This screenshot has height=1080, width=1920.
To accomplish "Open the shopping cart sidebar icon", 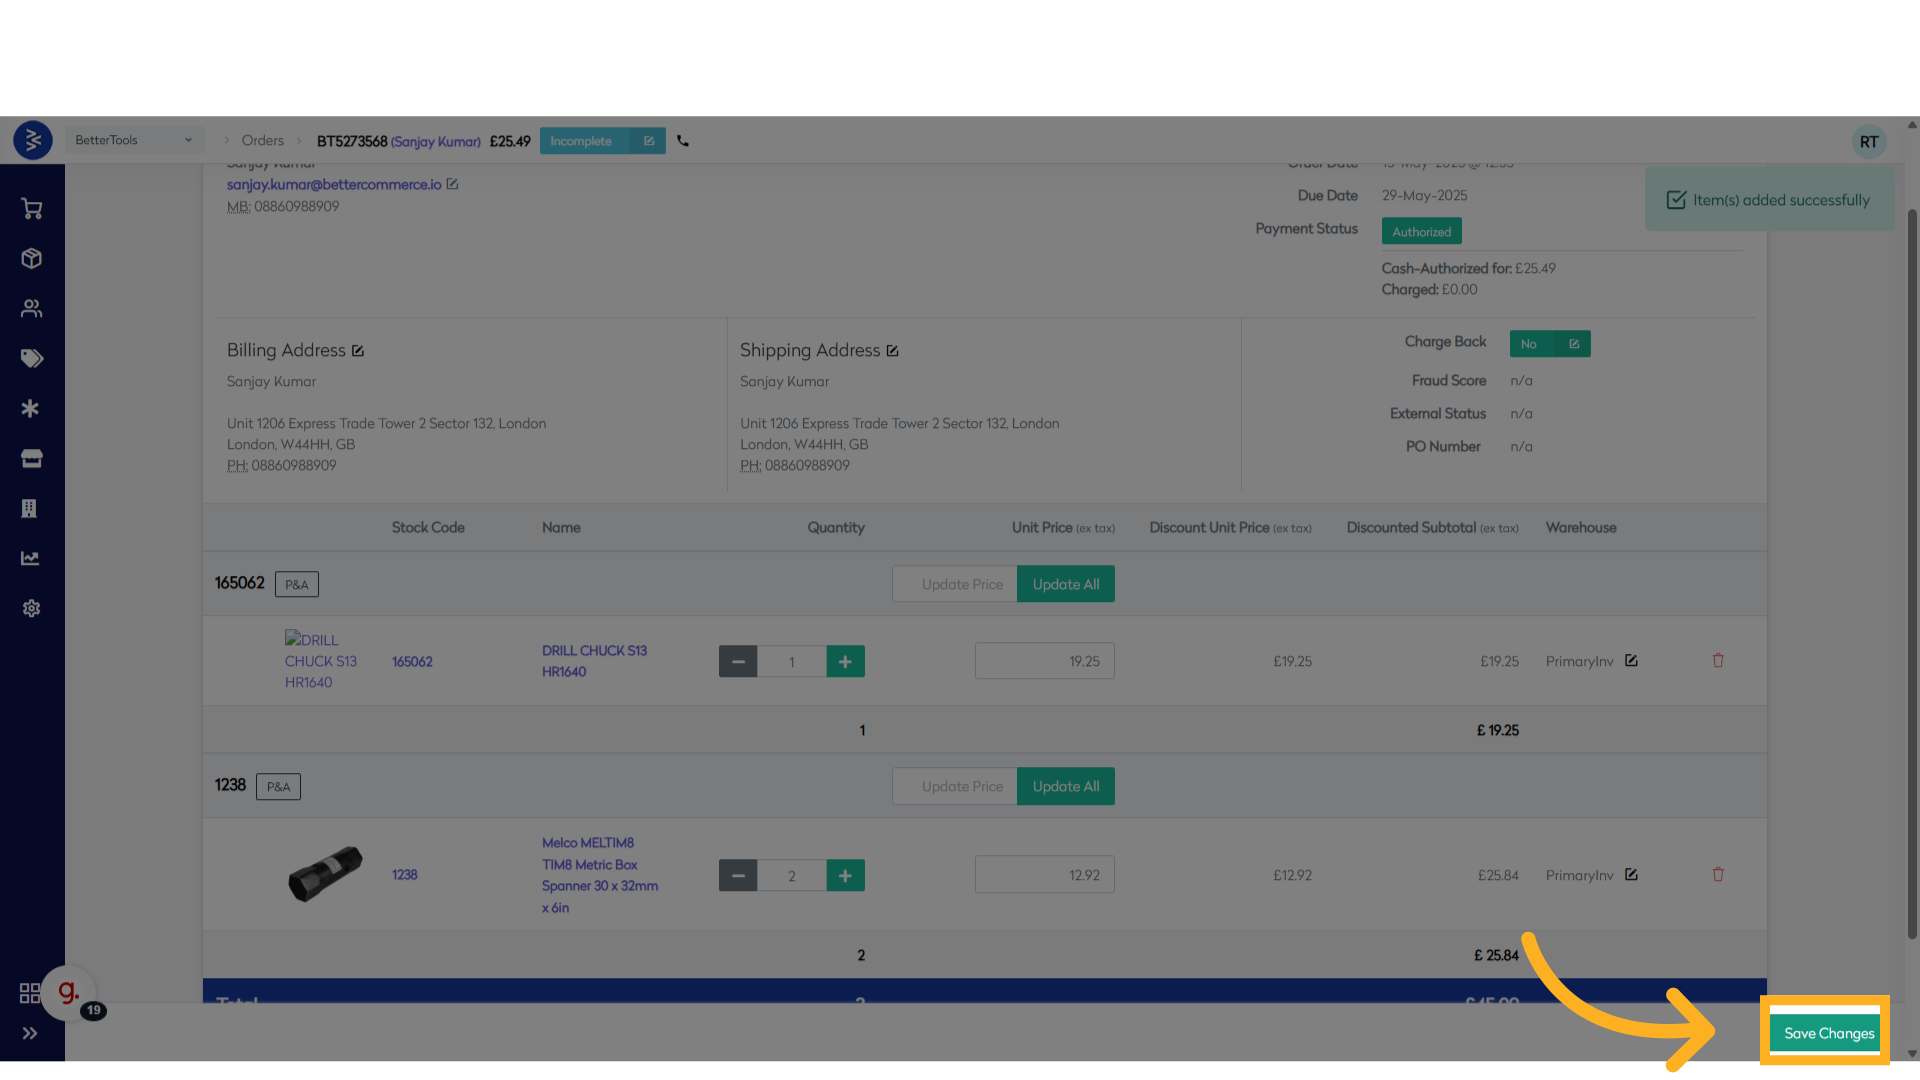I will click(32, 209).
